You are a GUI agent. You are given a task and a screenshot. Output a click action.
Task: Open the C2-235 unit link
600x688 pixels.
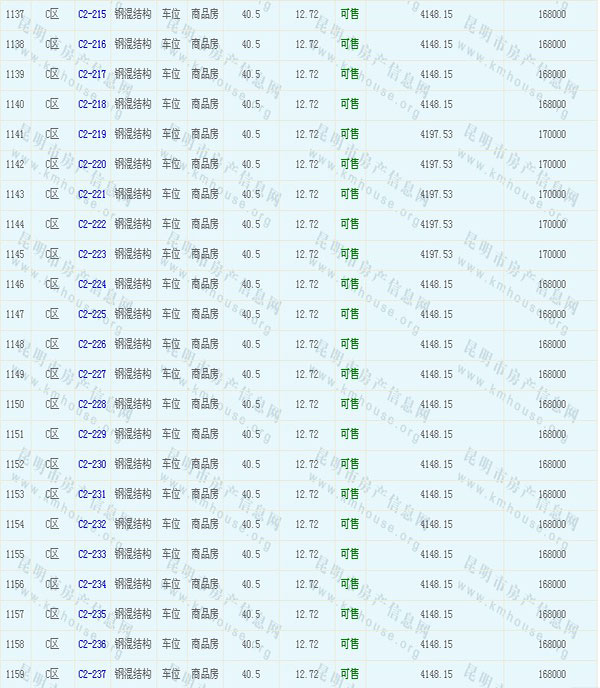tap(91, 614)
